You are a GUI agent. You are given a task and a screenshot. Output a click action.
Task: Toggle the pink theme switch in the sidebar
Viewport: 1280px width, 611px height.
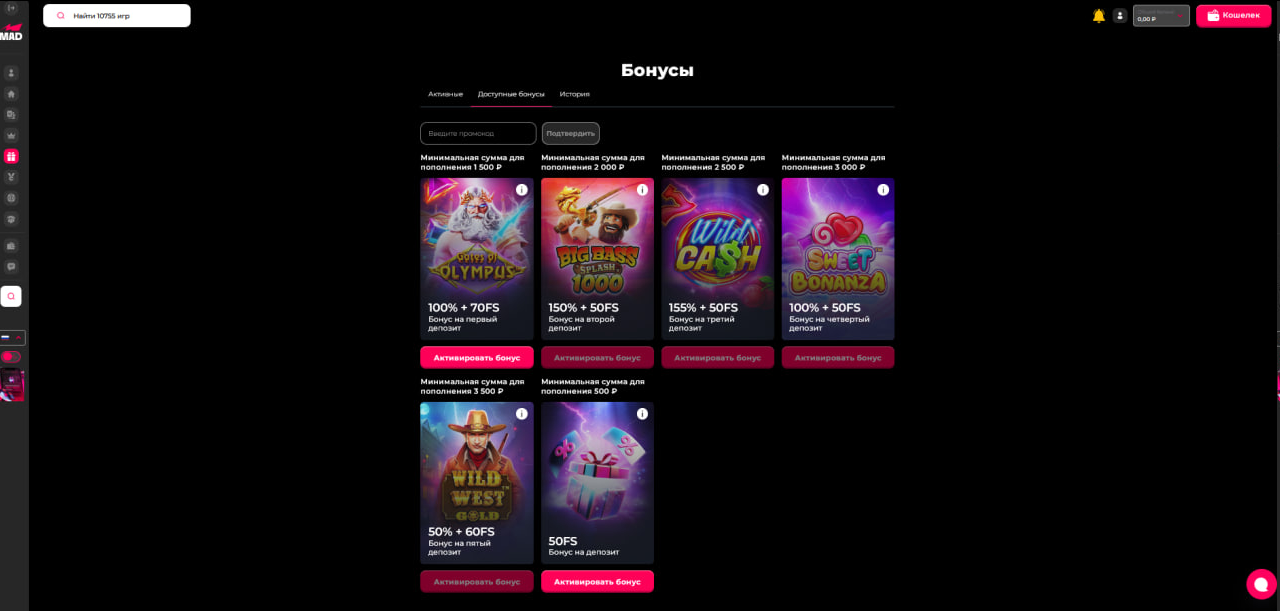[x=11, y=357]
